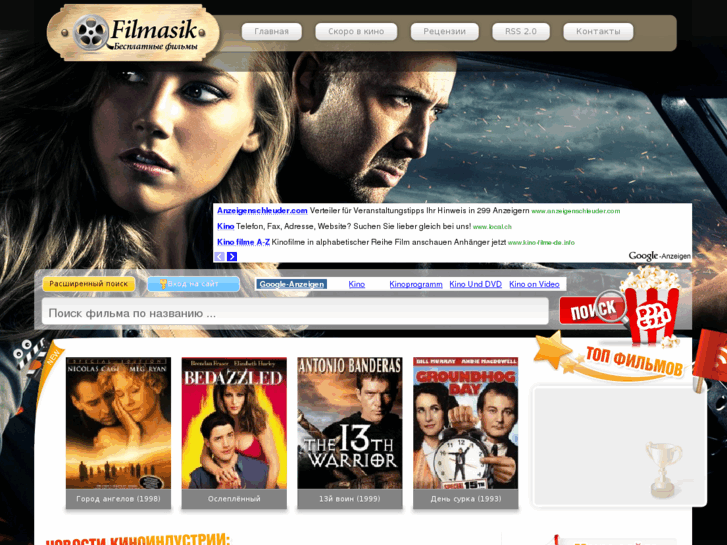The width and height of the screenshot is (727, 545).
Task: Show next ads with the right arrow
Action: (232, 256)
